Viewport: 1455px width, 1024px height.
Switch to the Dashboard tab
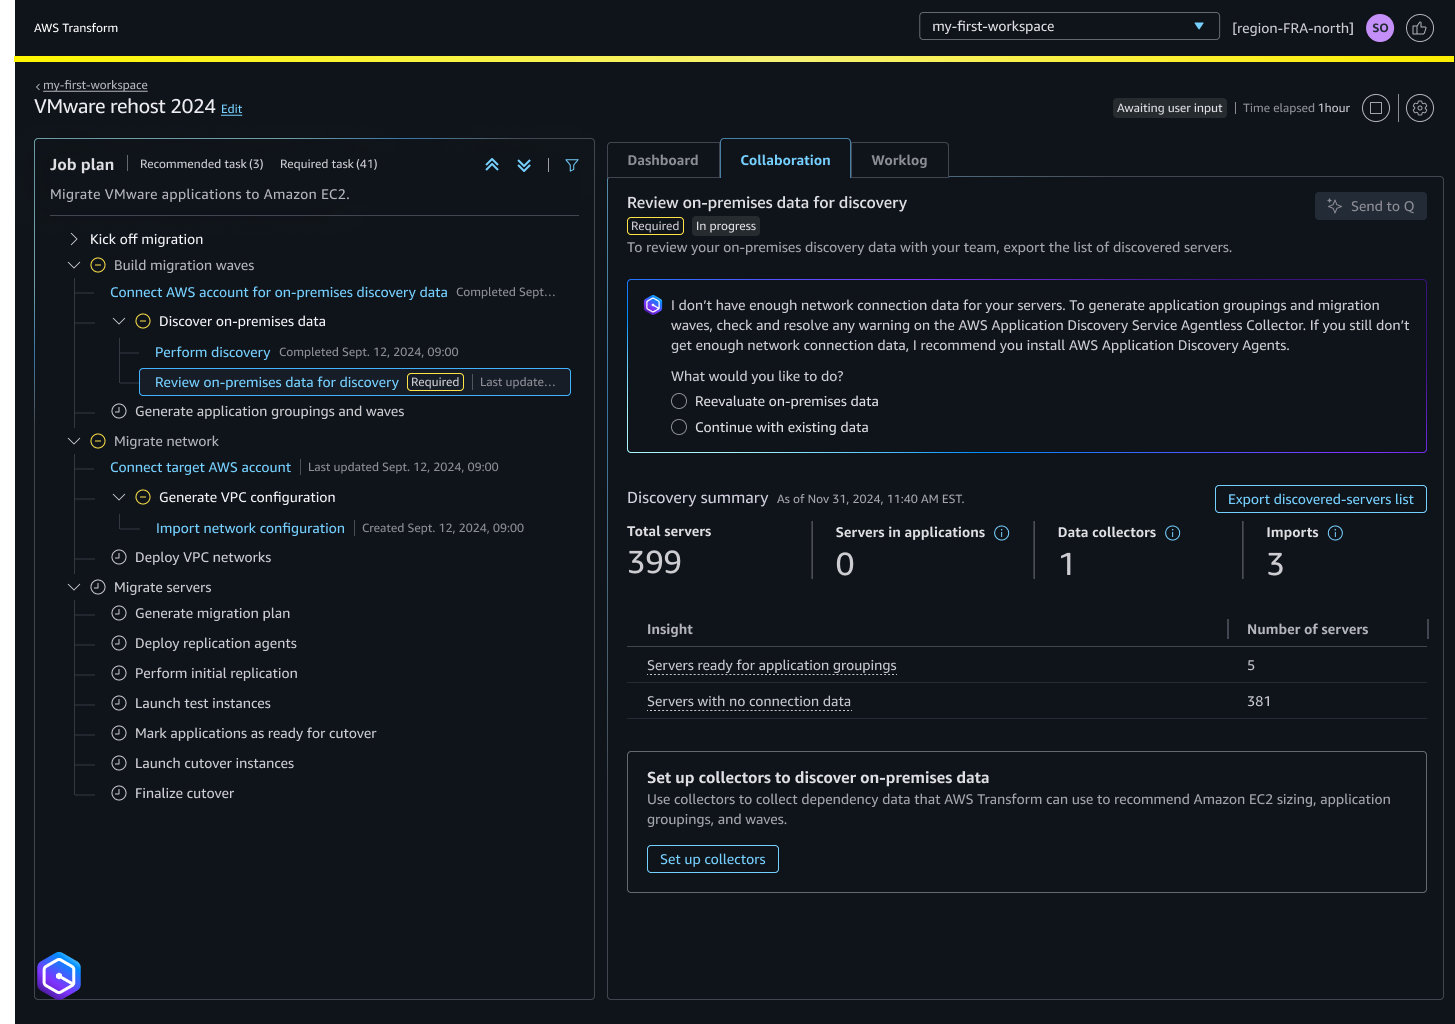[663, 160]
